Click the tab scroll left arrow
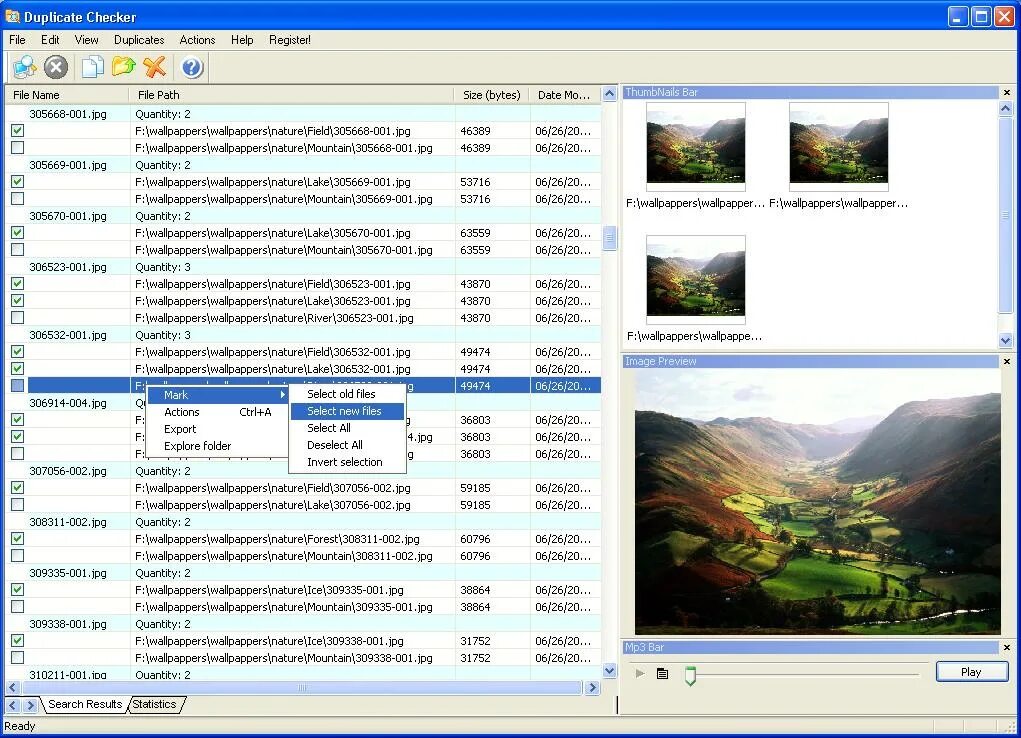Image resolution: width=1021 pixels, height=738 pixels. (x=13, y=705)
